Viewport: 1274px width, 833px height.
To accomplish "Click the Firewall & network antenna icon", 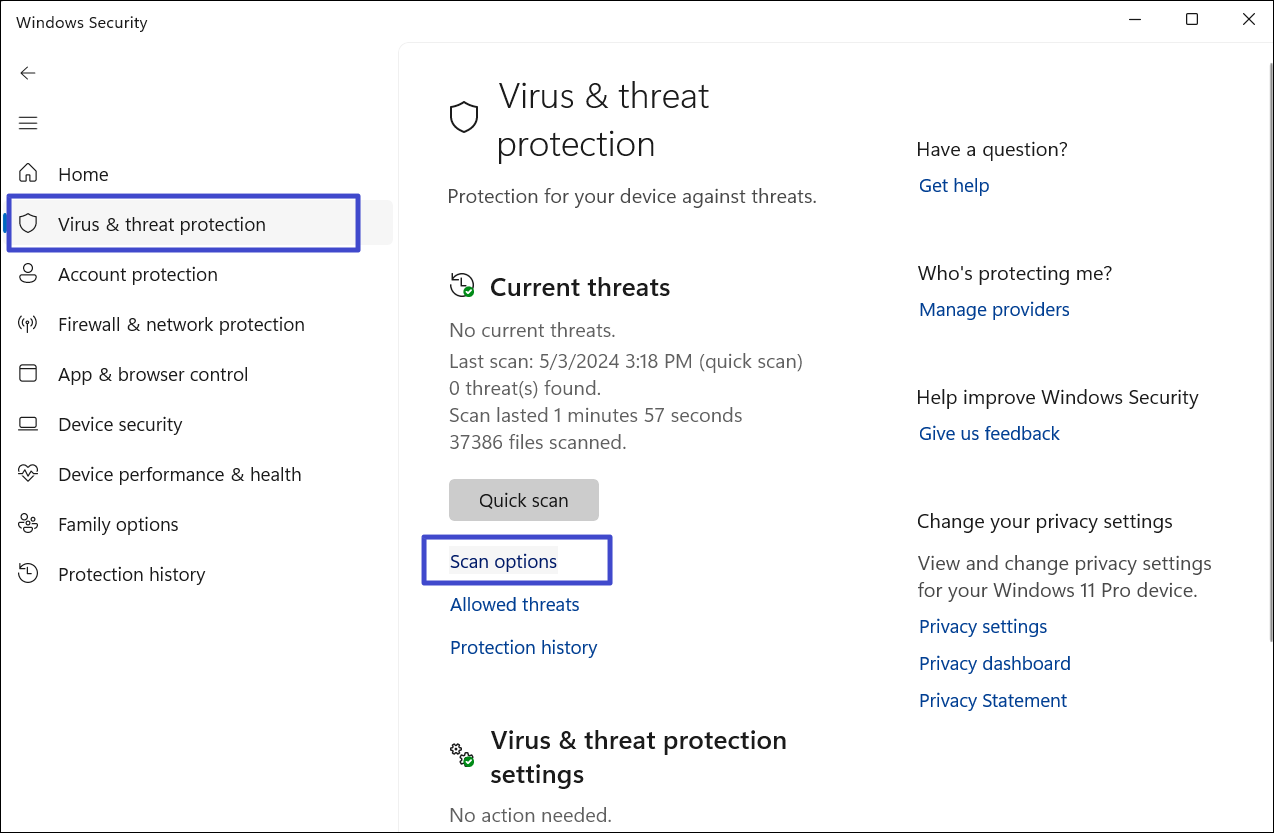I will pos(28,324).
